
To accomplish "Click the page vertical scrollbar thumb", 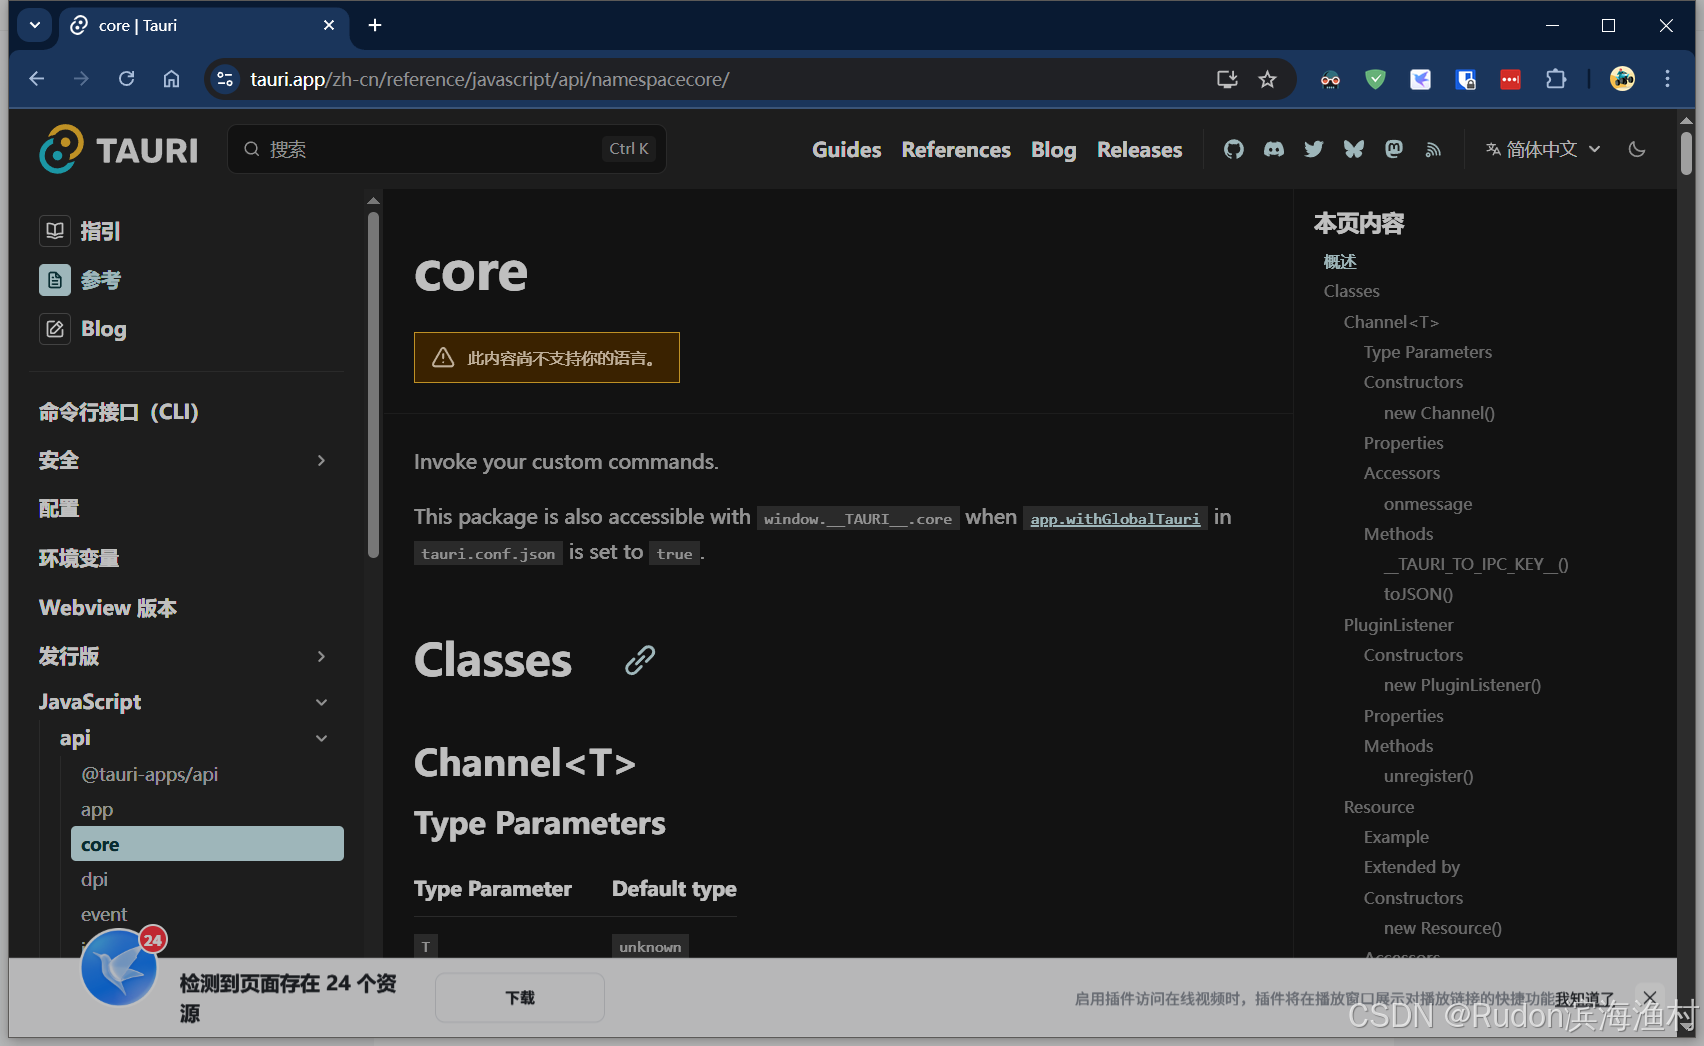I will point(1686,153).
